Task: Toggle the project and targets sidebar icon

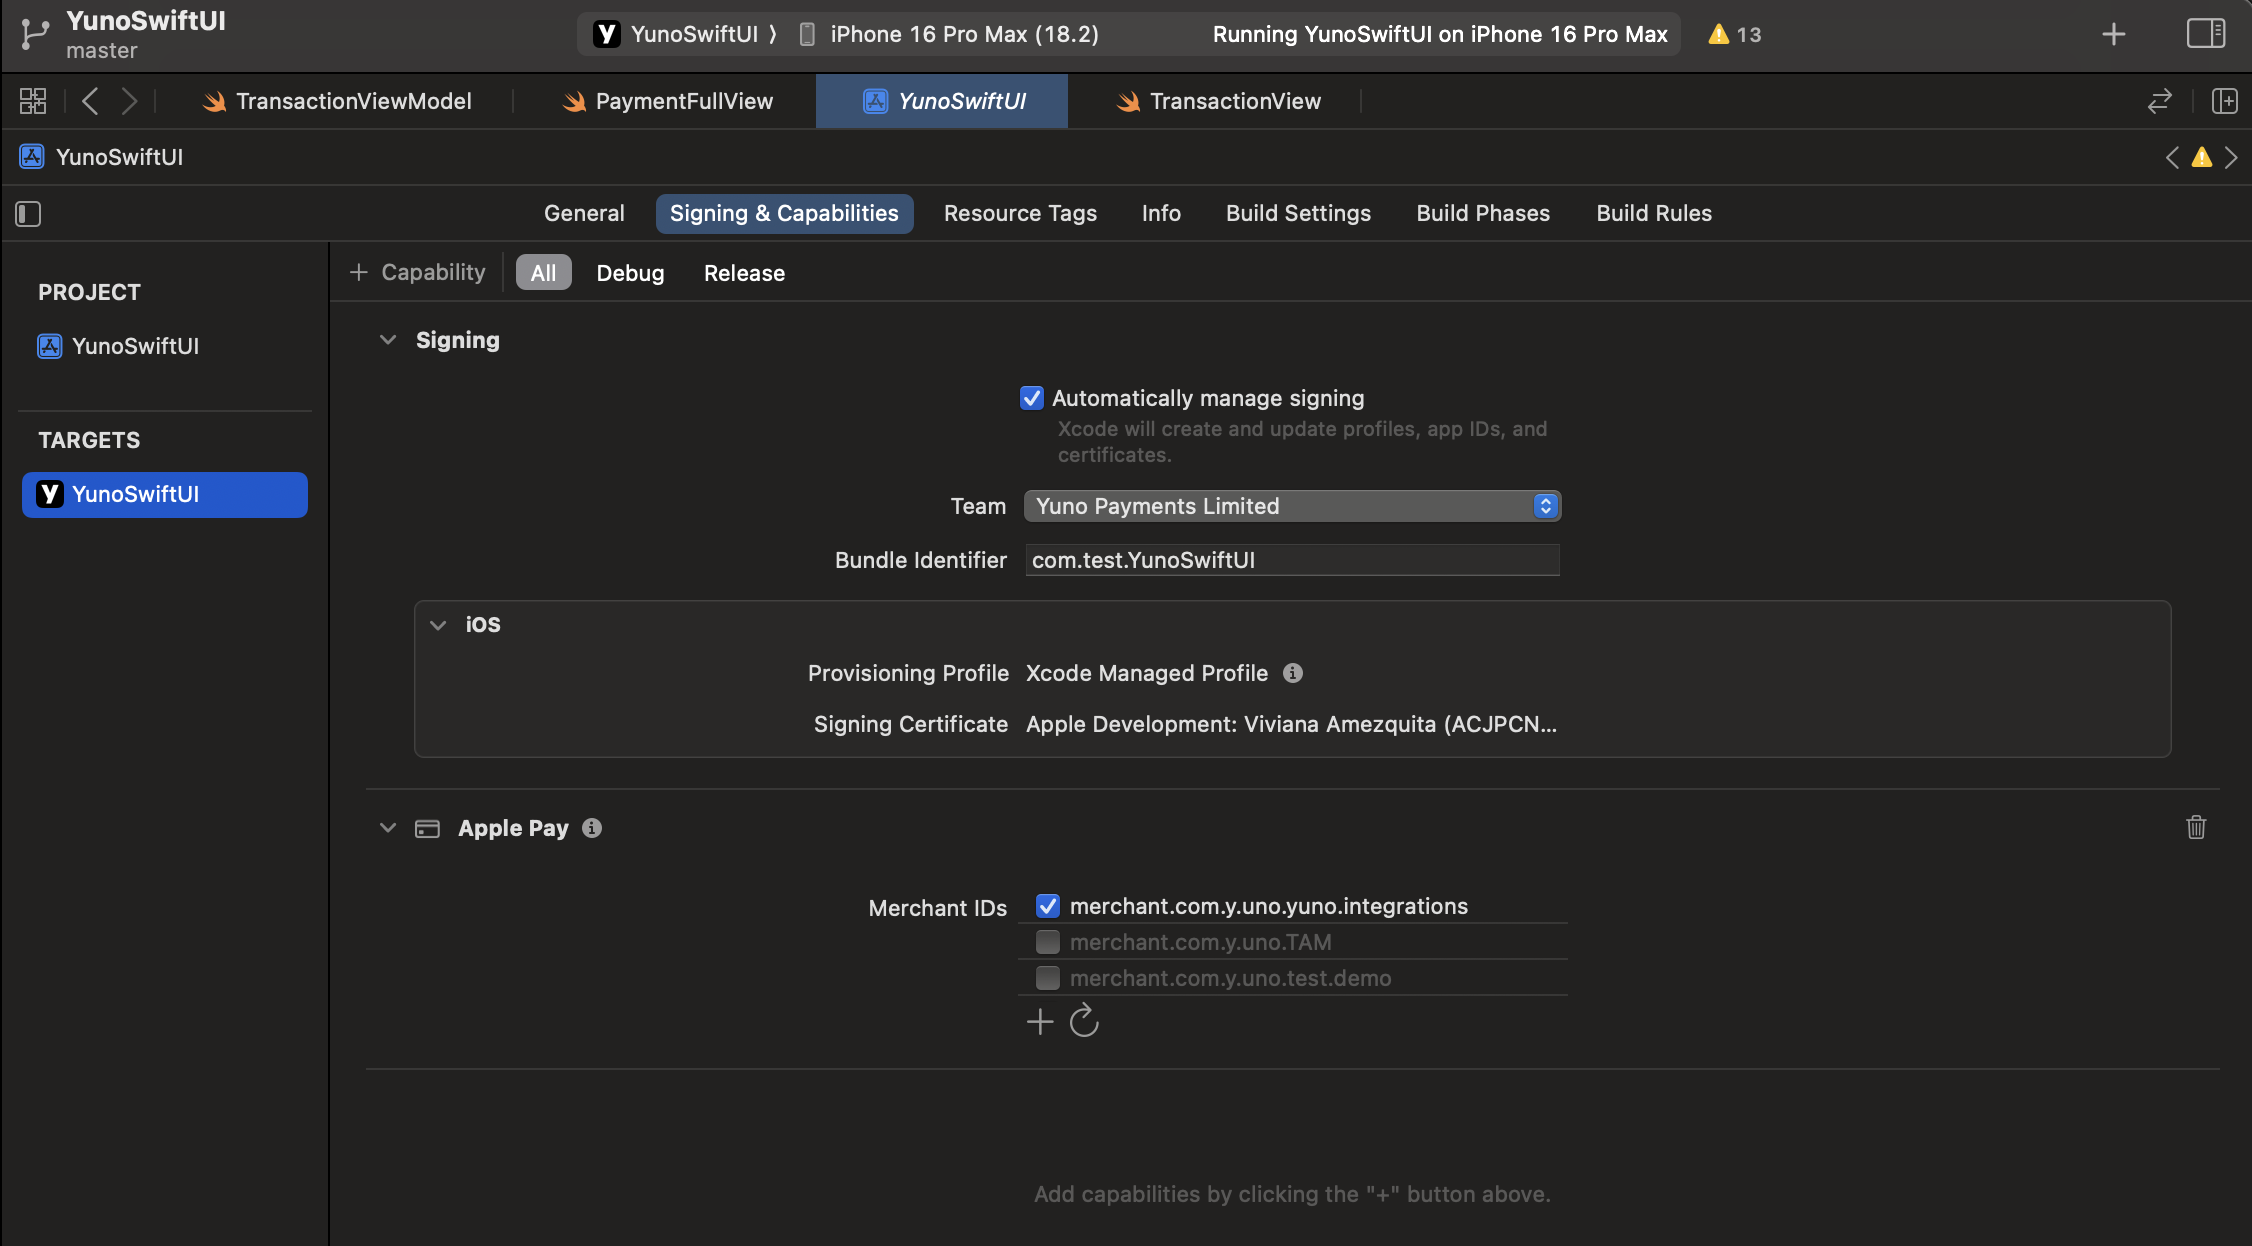Action: coord(28,213)
